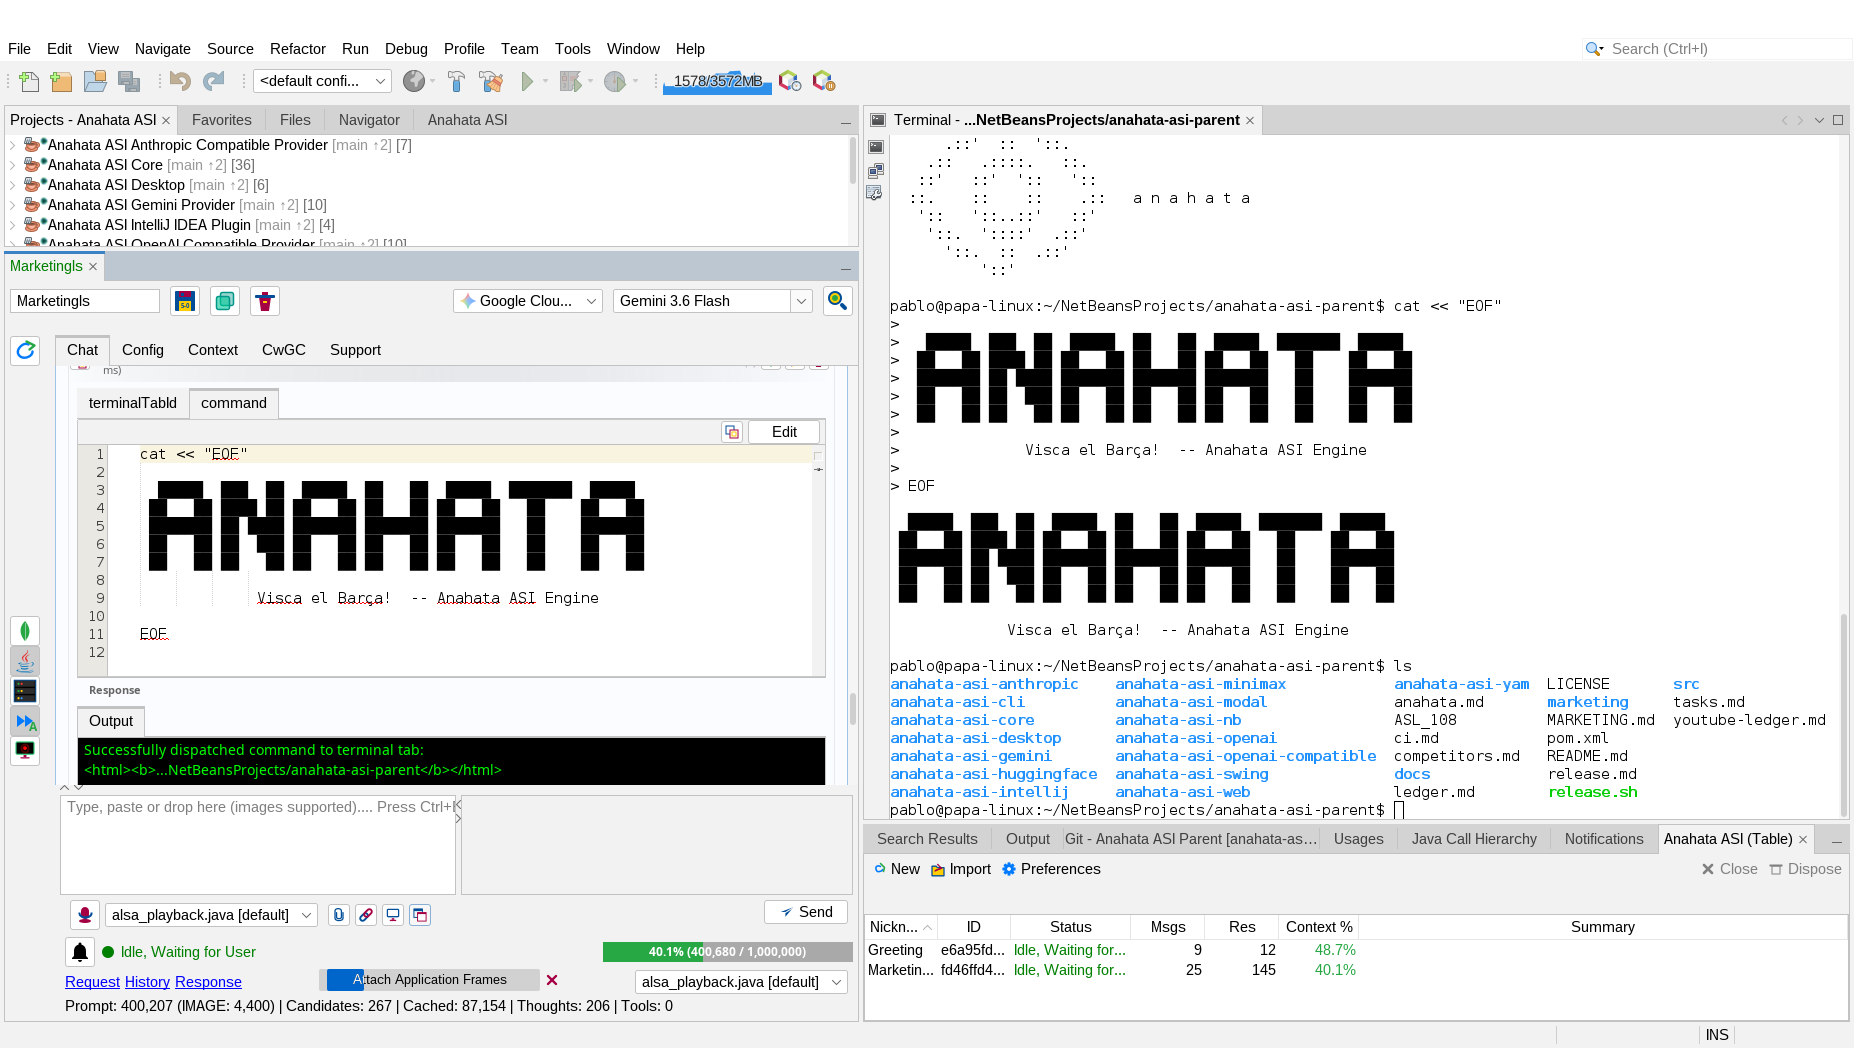Click the Clean and Build broom icon
The image size is (1854, 1048).
491,81
